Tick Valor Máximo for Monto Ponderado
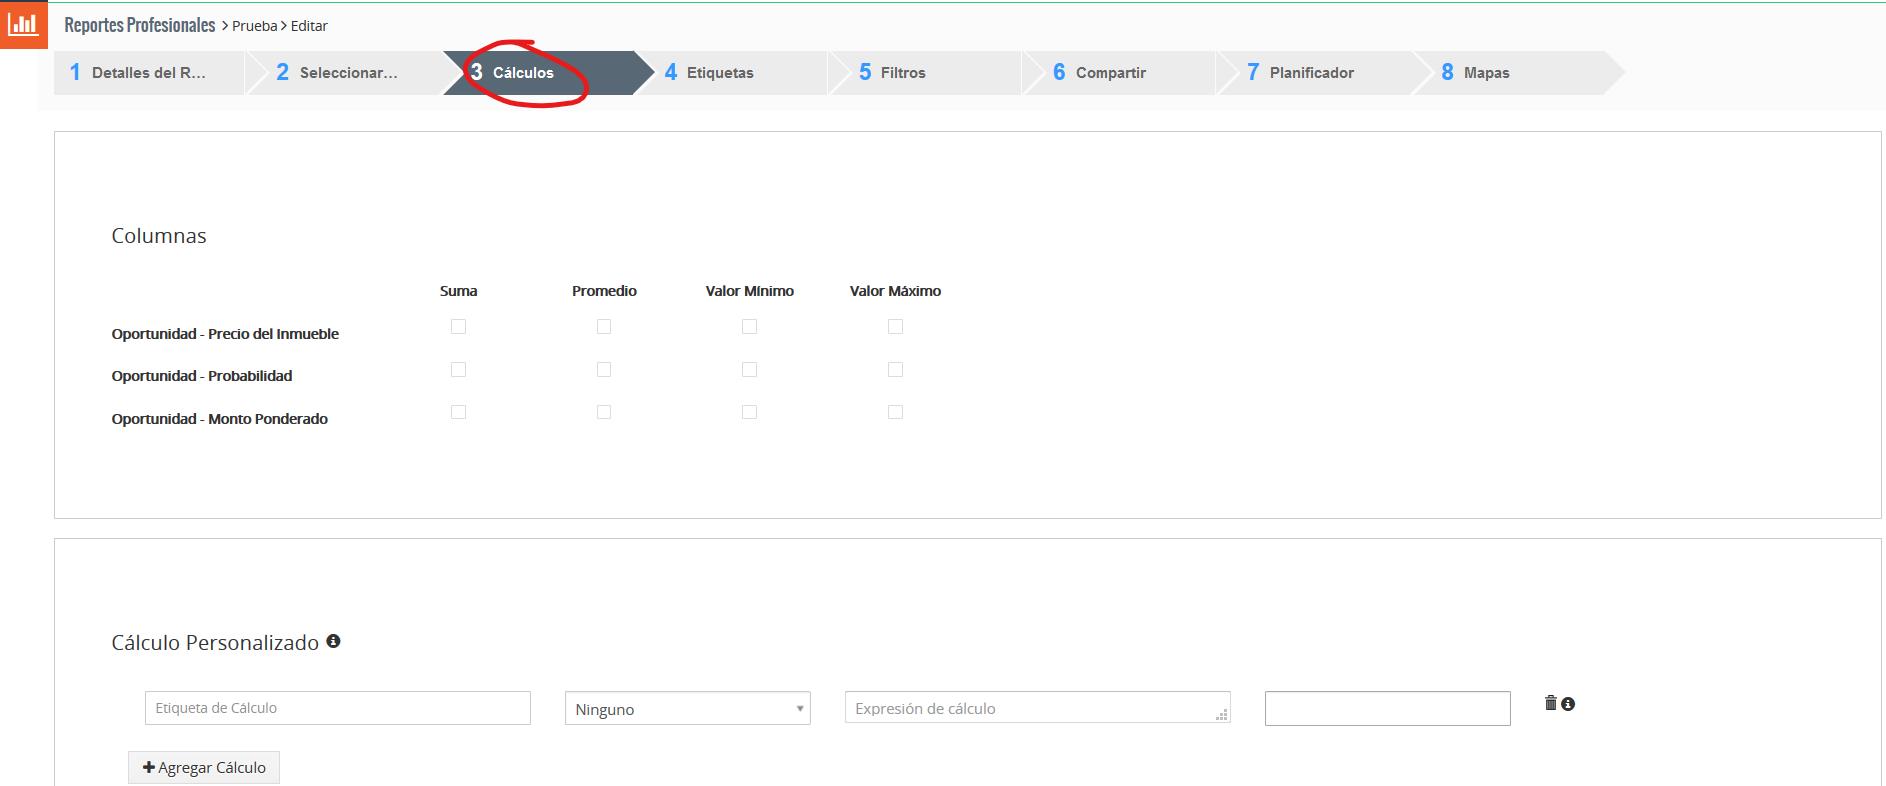 [x=895, y=412]
